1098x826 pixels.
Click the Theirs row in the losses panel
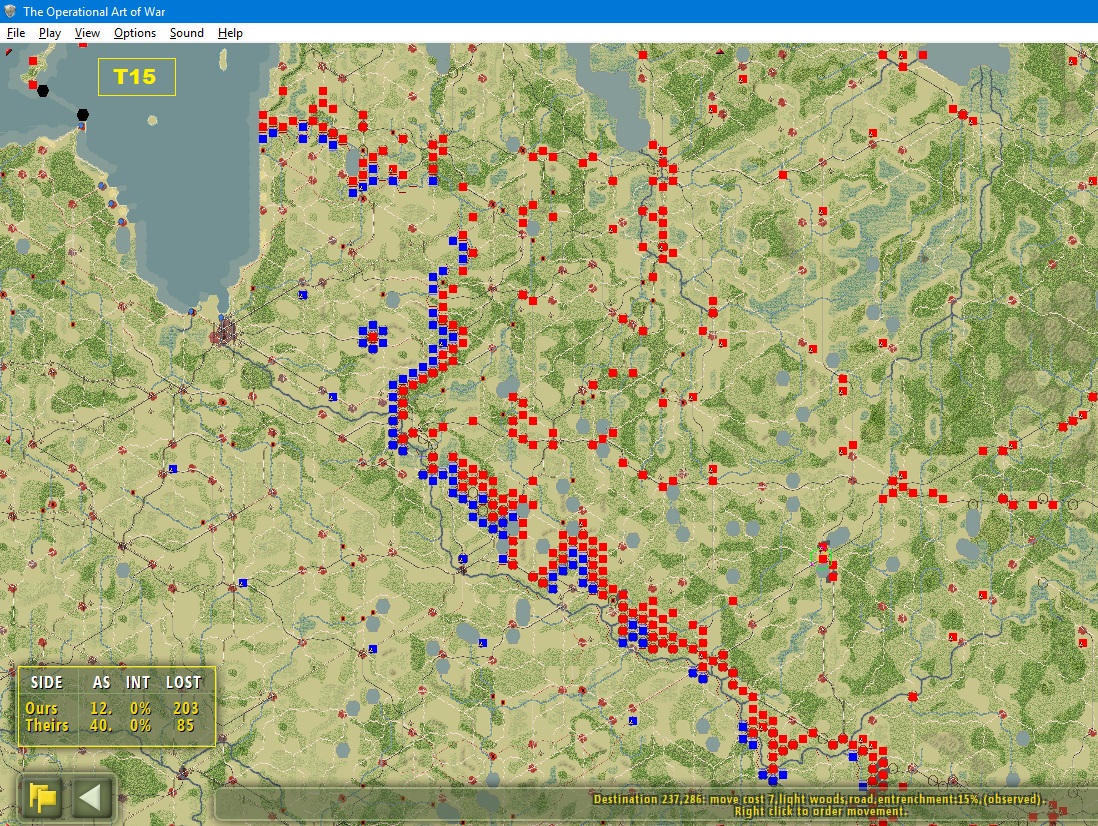click(113, 725)
